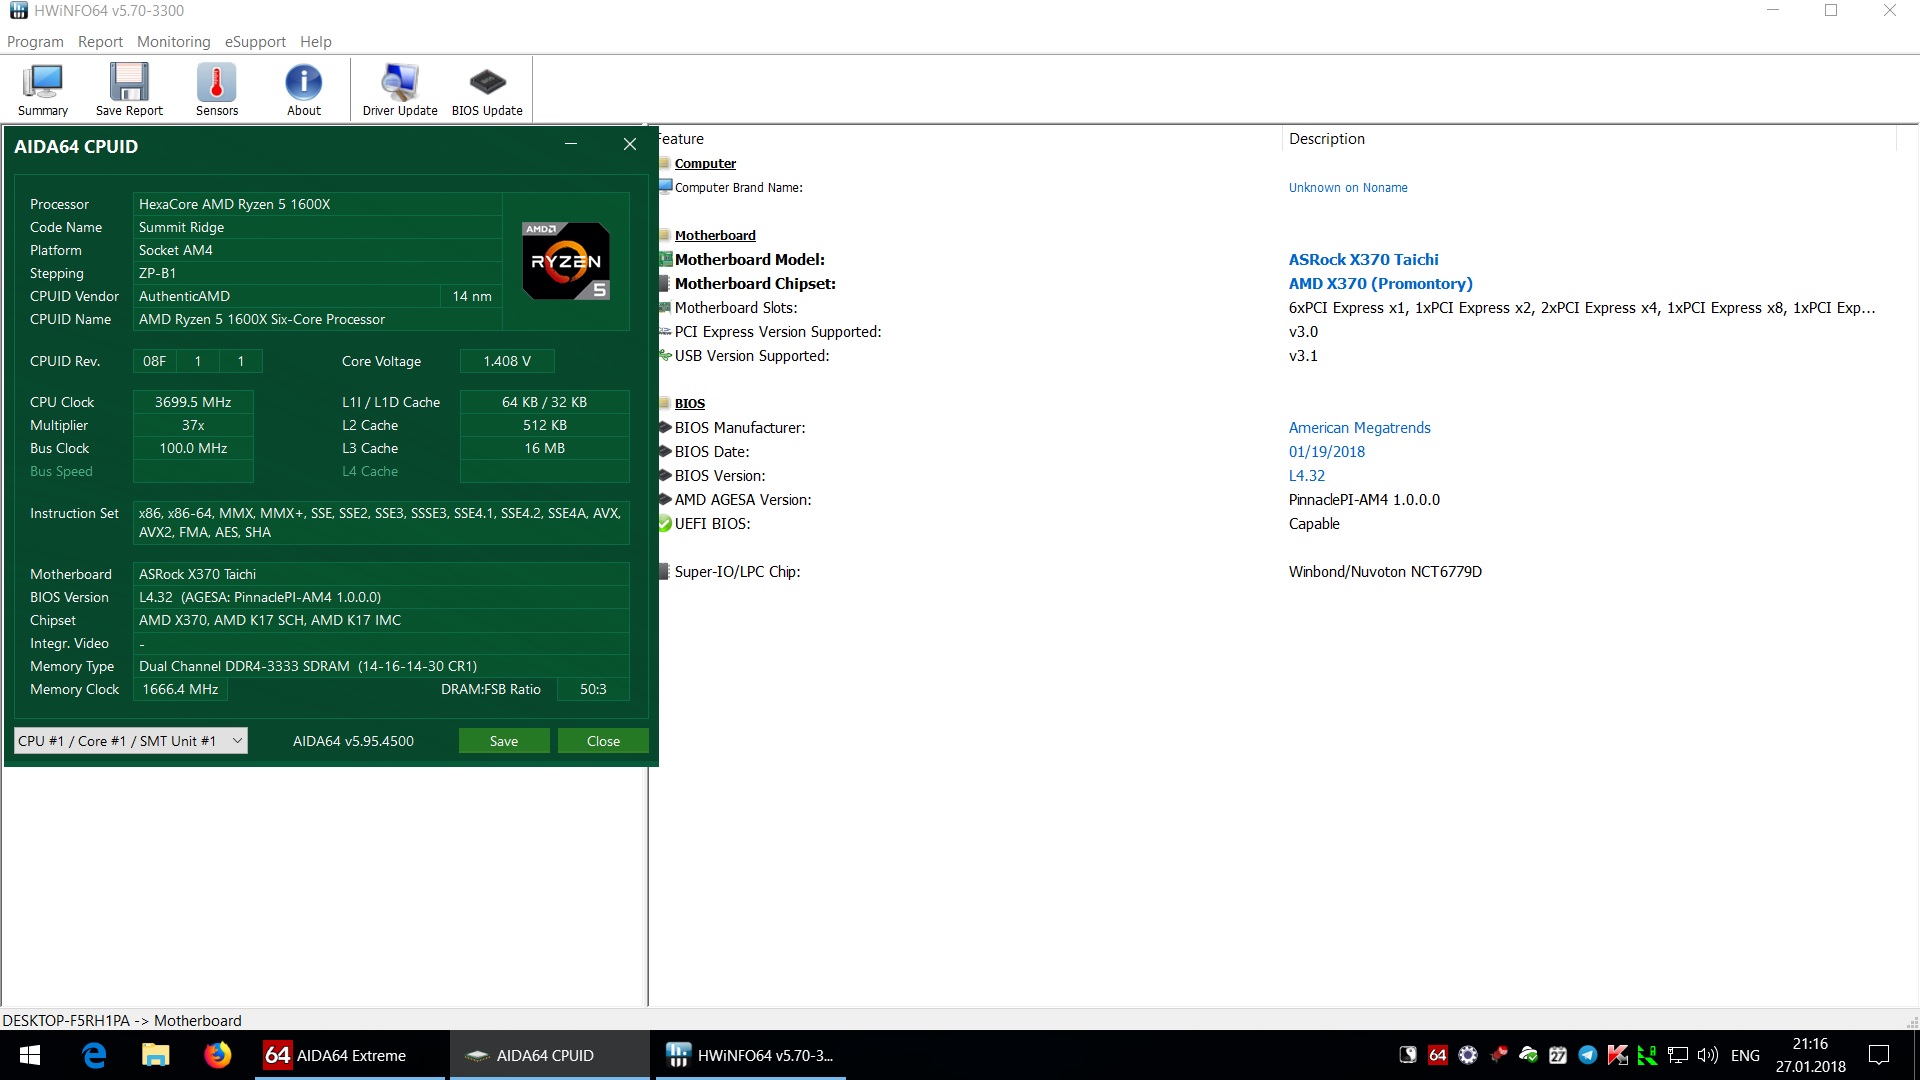Click the green Close button
Viewport: 1920px width, 1080px height.
[x=603, y=741]
